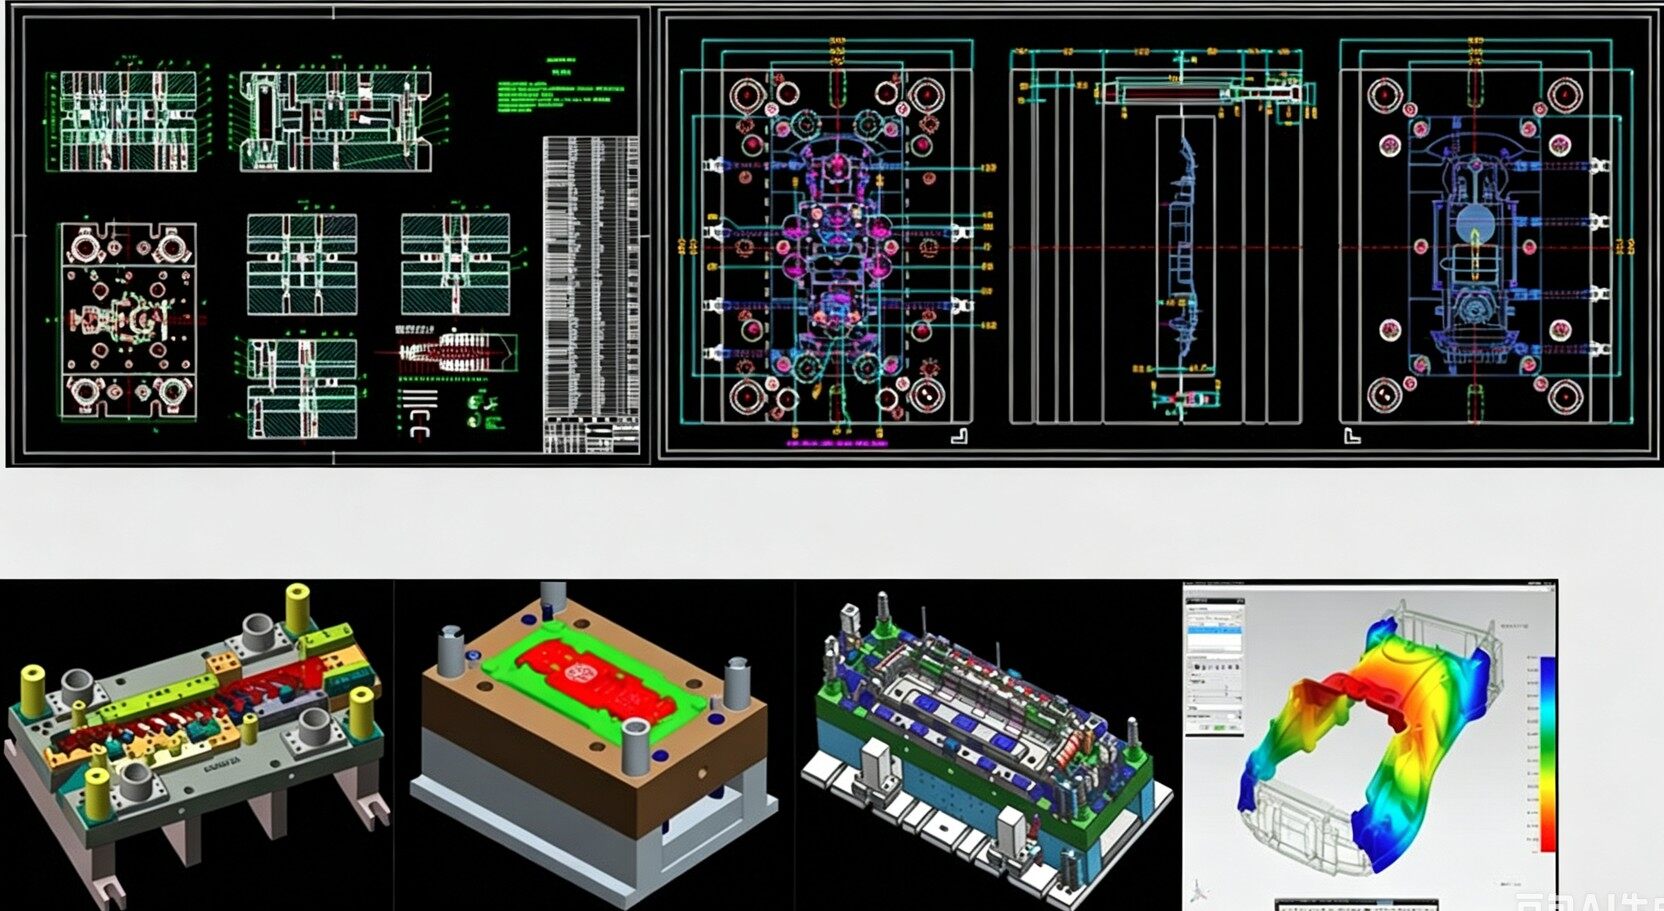
Task: Click the rainbow color scale legend bar
Action: (x=1548, y=753)
